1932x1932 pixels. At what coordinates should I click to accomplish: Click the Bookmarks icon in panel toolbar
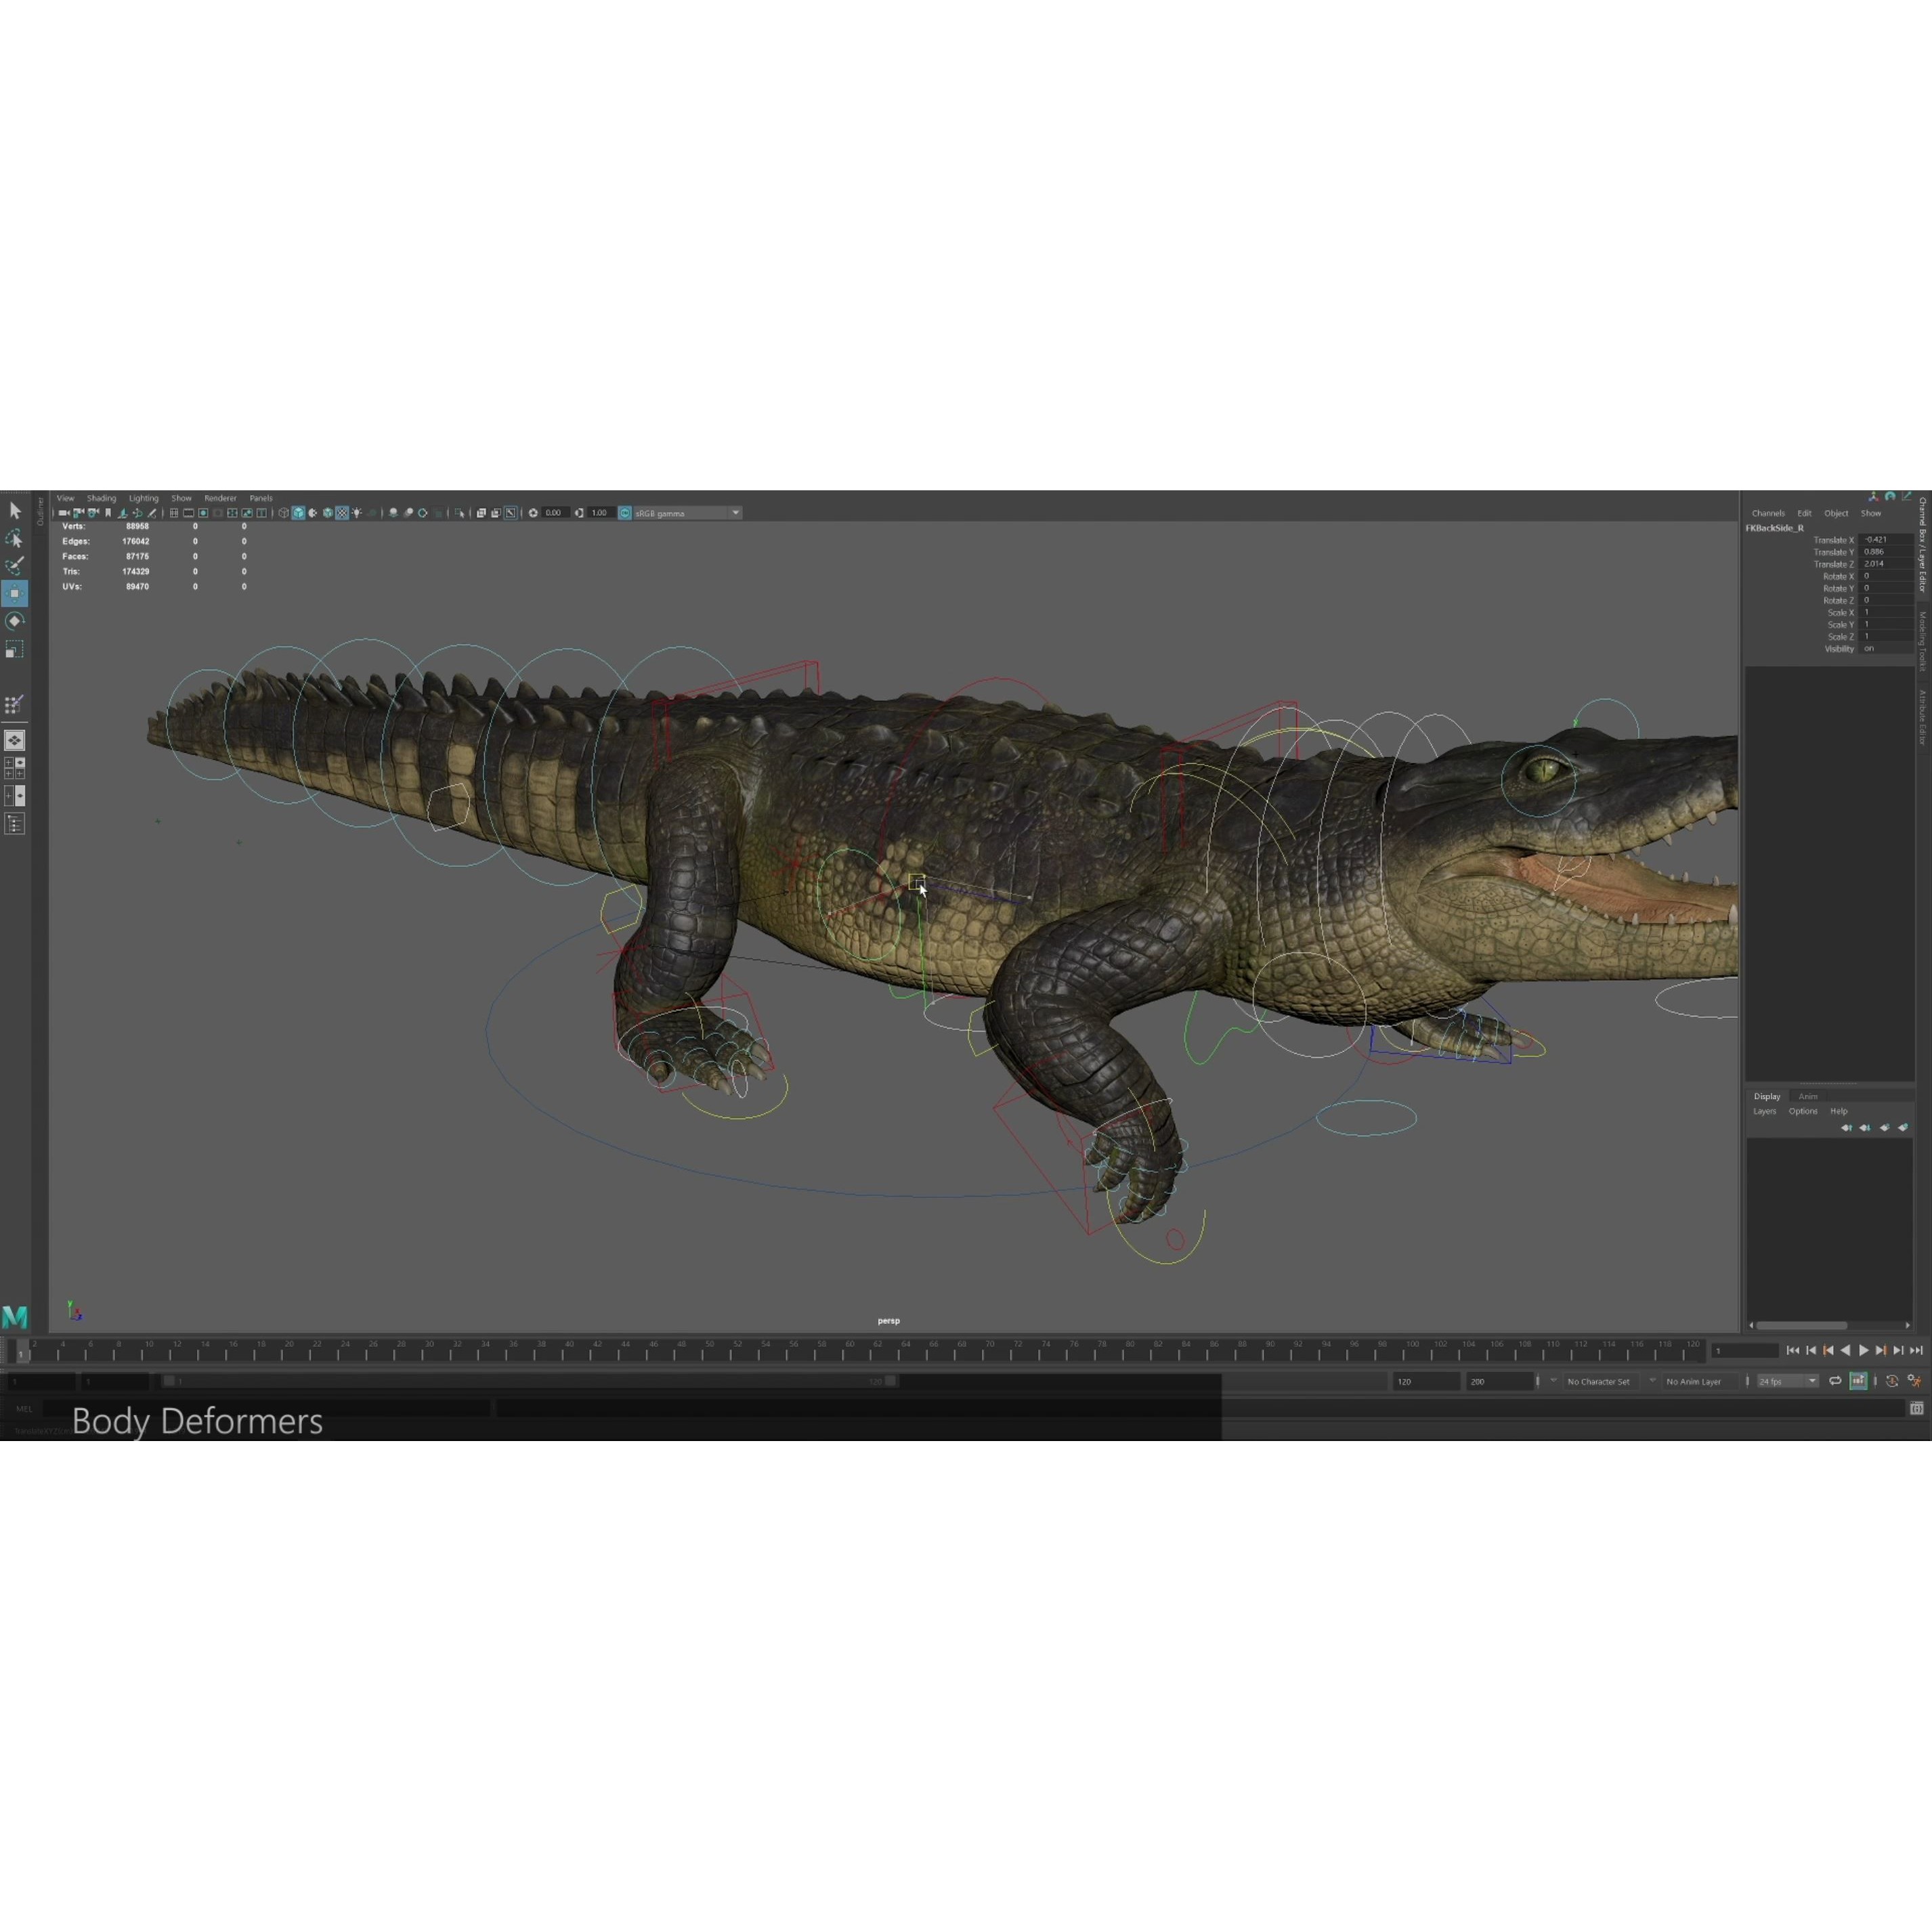108,513
